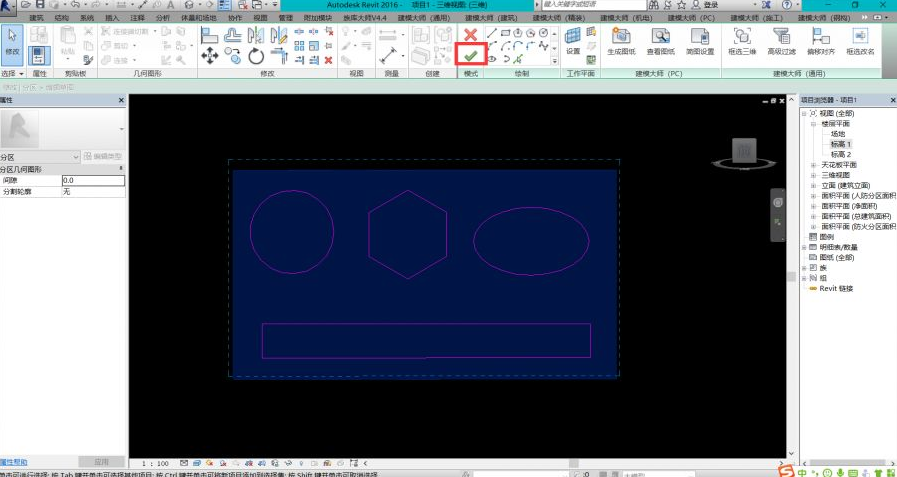Collapse the 楼层平面 tree node
Image resolution: width=897 pixels, height=477 pixels.
[x=813, y=124]
